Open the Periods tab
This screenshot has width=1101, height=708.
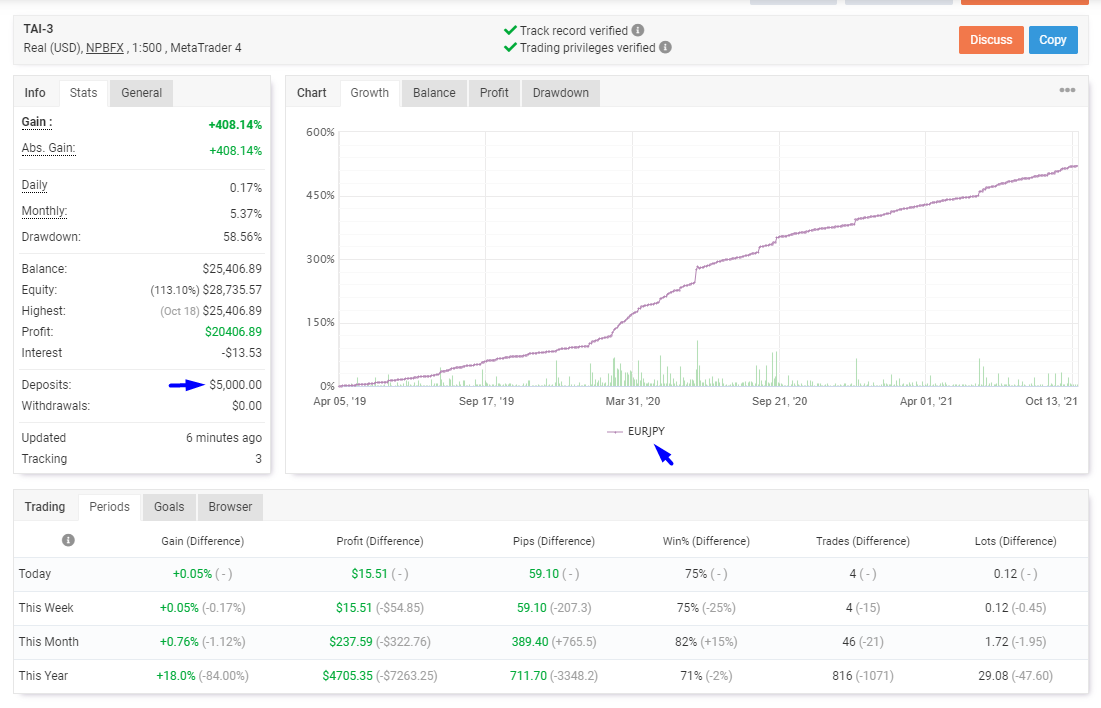coord(110,506)
